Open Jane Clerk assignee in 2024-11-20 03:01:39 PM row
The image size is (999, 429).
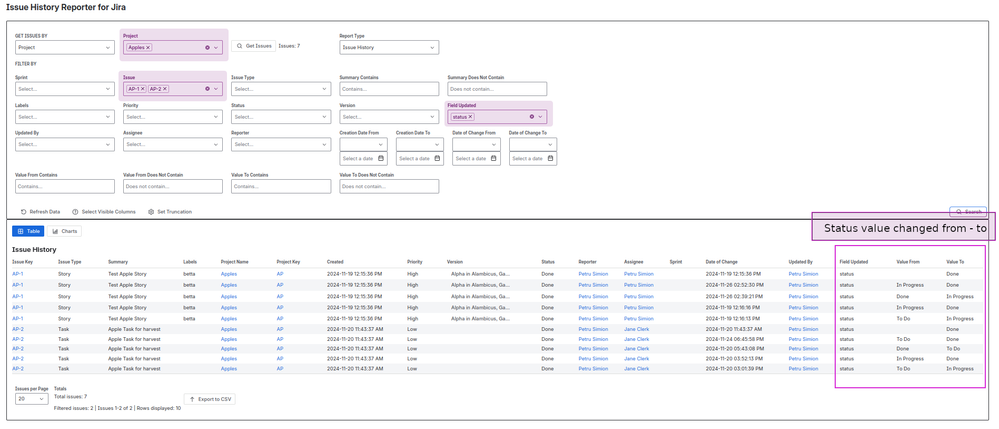636,368
